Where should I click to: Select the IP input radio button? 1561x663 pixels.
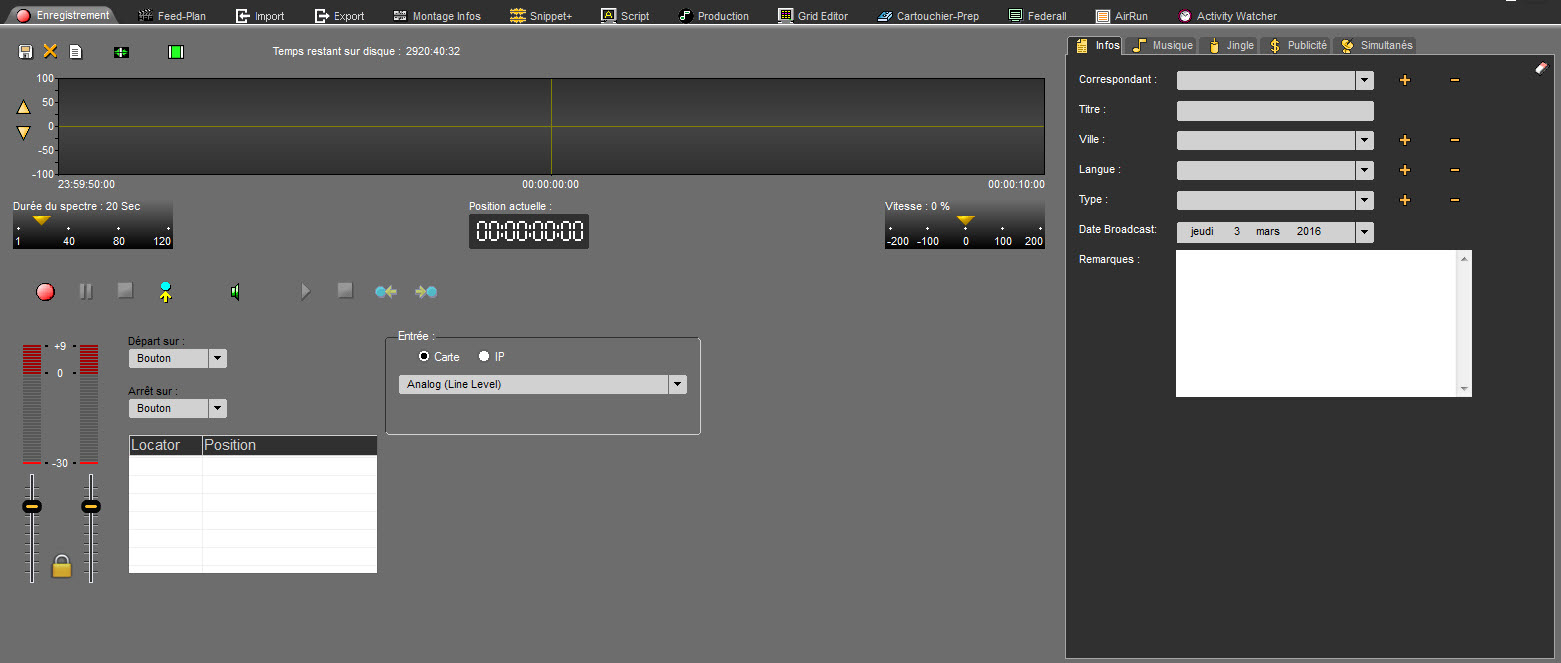click(484, 357)
